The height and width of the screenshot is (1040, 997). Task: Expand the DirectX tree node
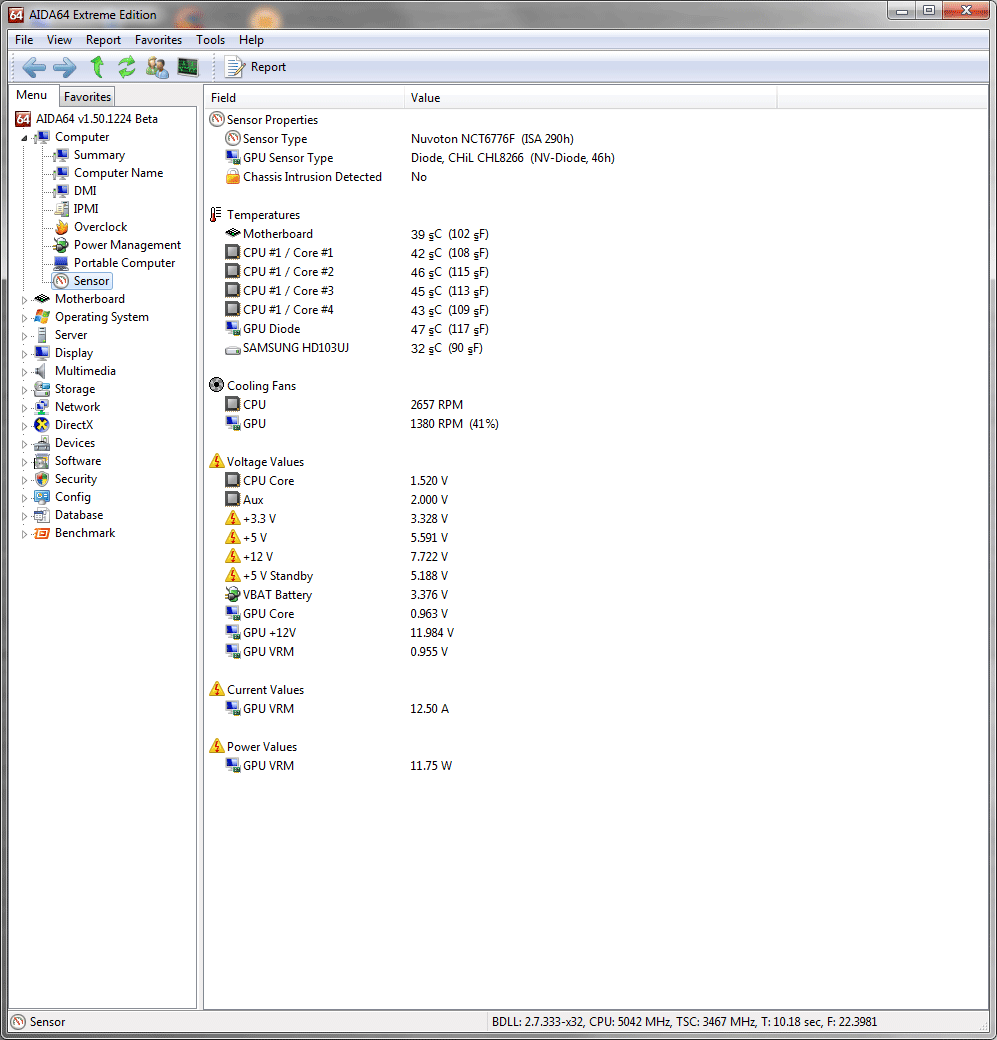tap(25, 426)
